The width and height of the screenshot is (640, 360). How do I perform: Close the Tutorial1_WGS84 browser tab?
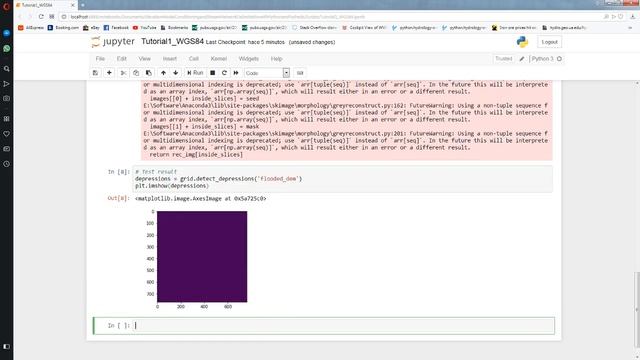point(73,5)
